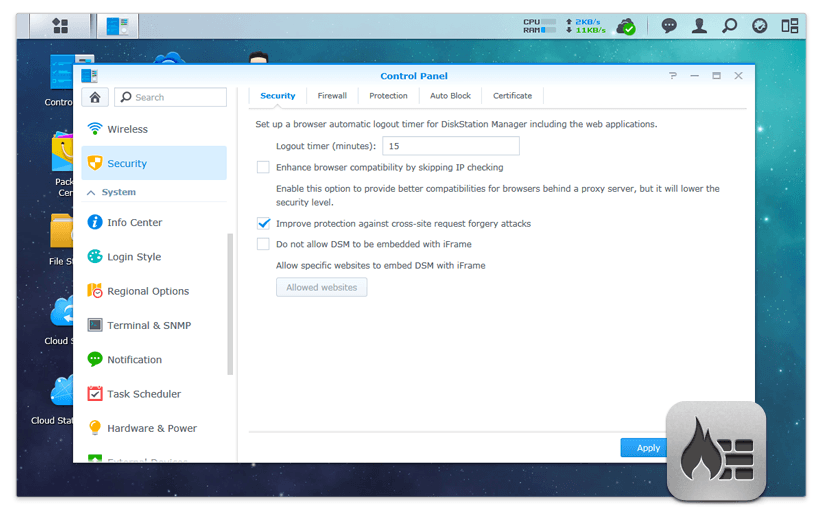Open the DSM Main Menu grid icon

[60, 25]
